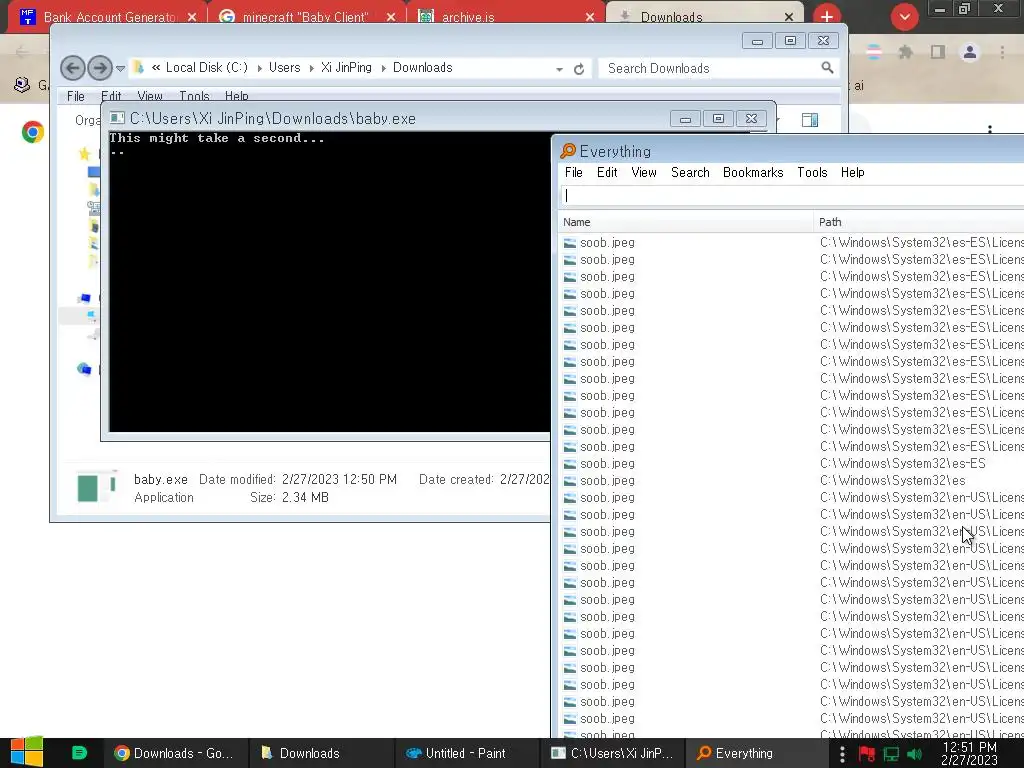This screenshot has width=1024, height=768.
Task: Switch to minecraft "Baby Client" Chrome tab
Action: [305, 17]
